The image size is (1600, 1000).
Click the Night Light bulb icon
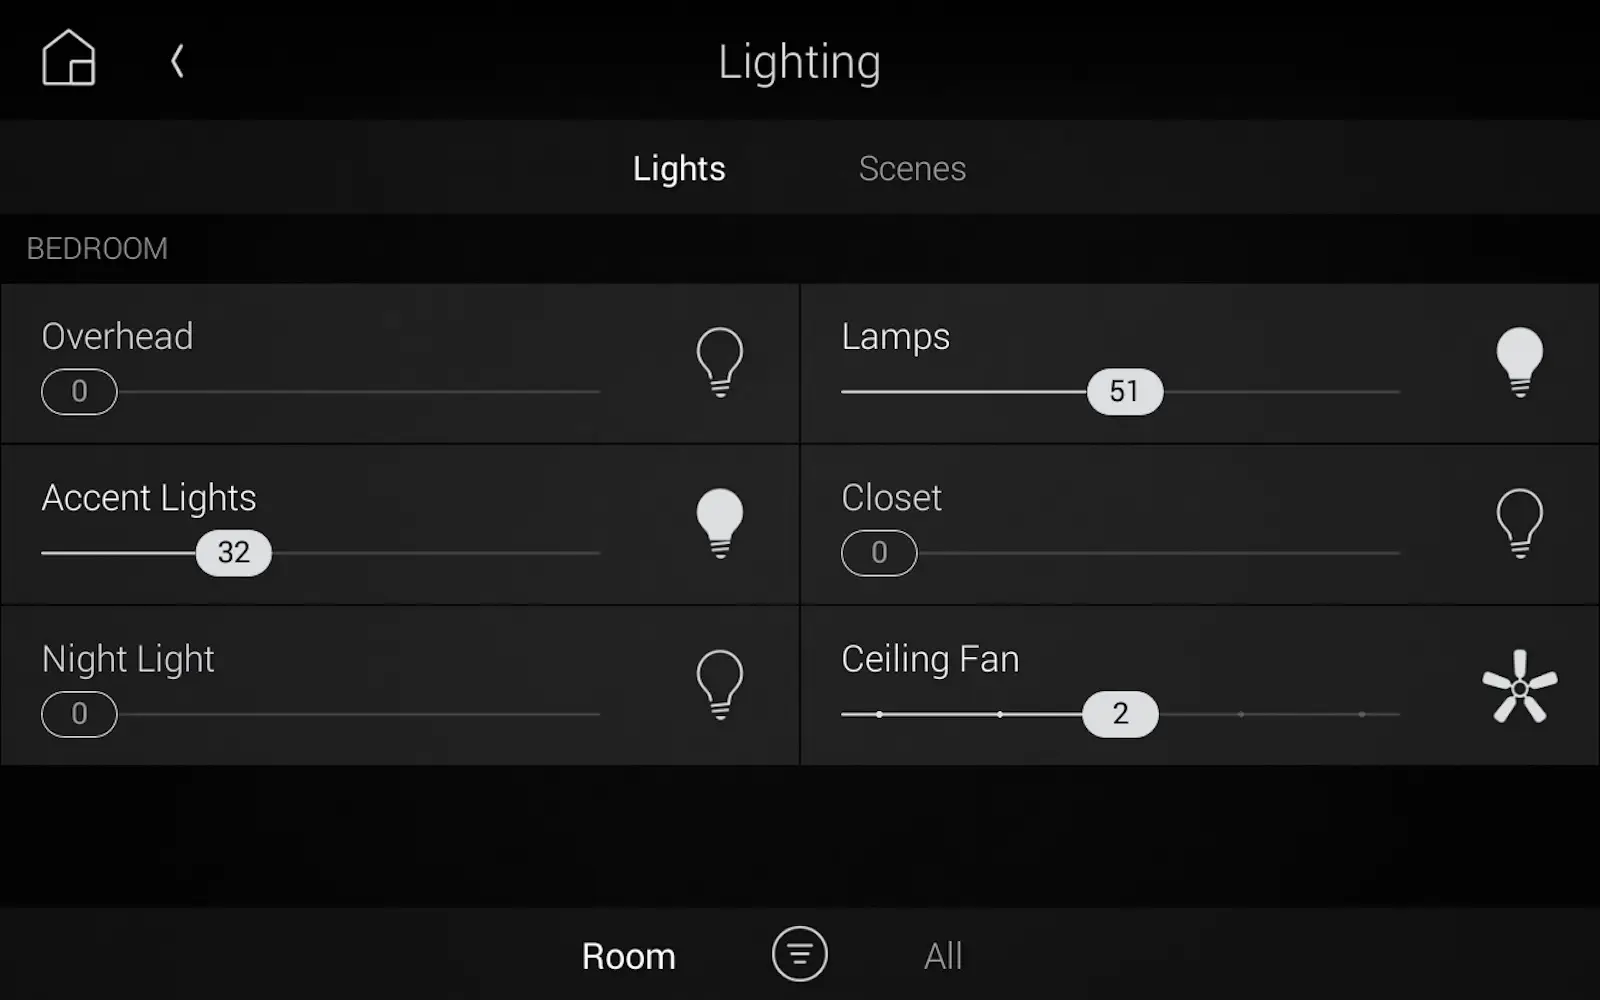coord(719,685)
